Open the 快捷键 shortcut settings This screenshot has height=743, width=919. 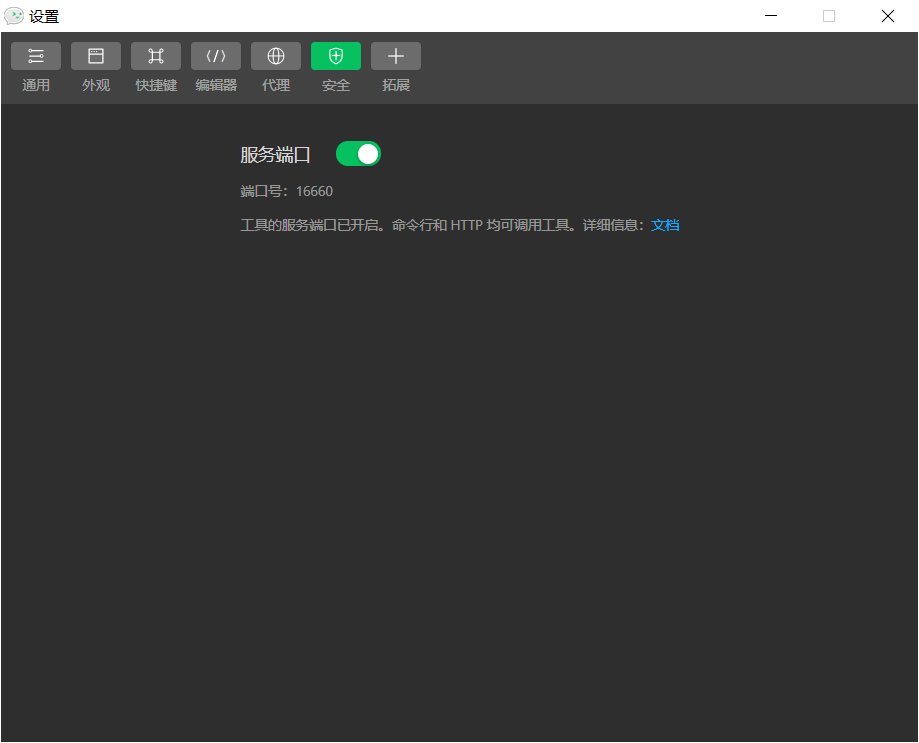pyautogui.click(x=156, y=65)
